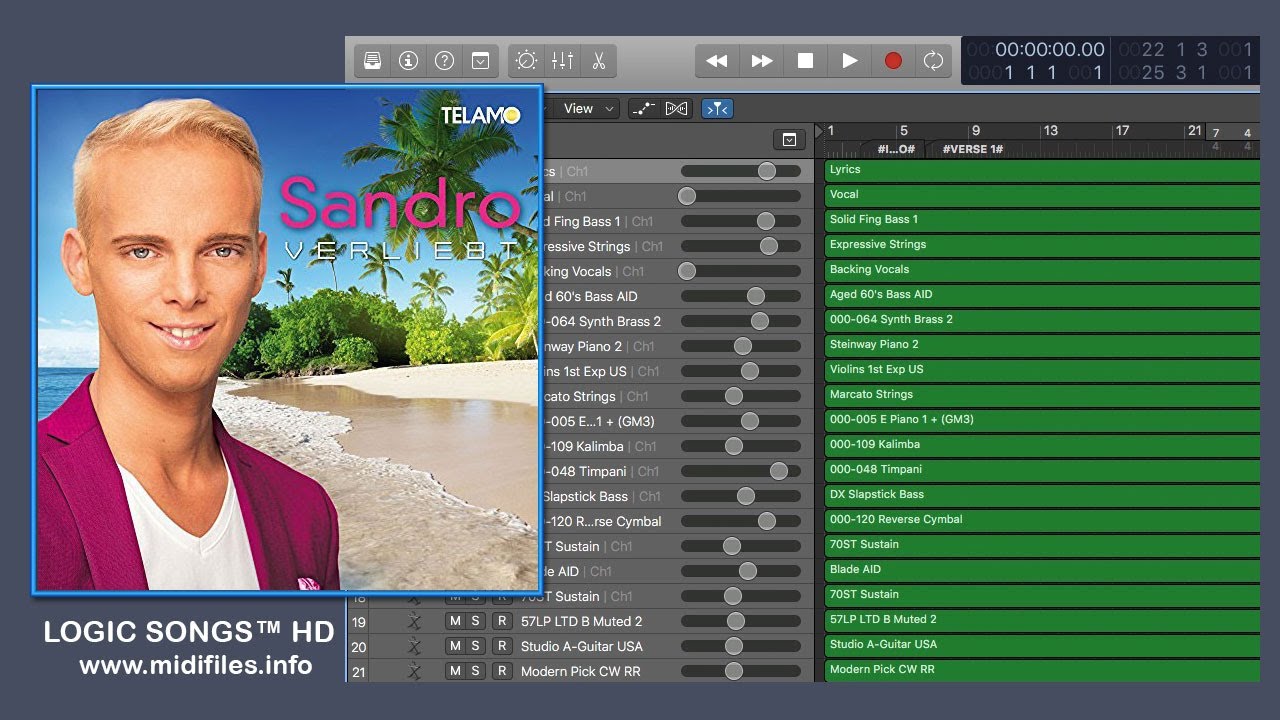Viewport: 1280px width, 720px height.
Task: Show the Inspector via the info icon
Action: [408, 61]
